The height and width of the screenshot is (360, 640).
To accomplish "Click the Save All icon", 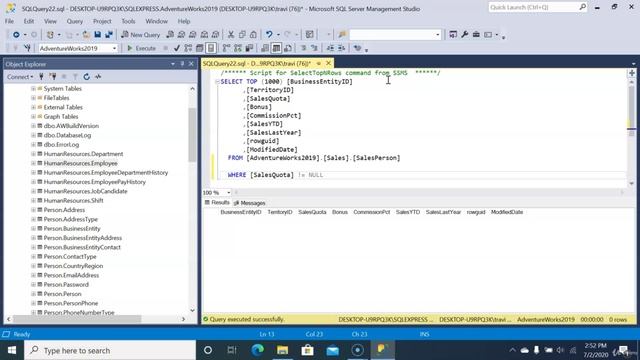I will pyautogui.click(x=109, y=35).
